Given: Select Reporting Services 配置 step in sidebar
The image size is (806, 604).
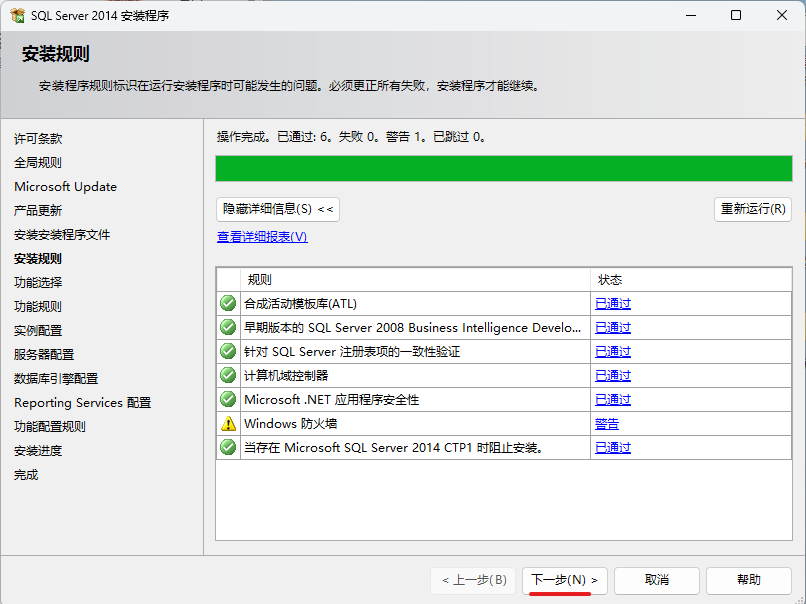Looking at the screenshot, I should tap(83, 402).
